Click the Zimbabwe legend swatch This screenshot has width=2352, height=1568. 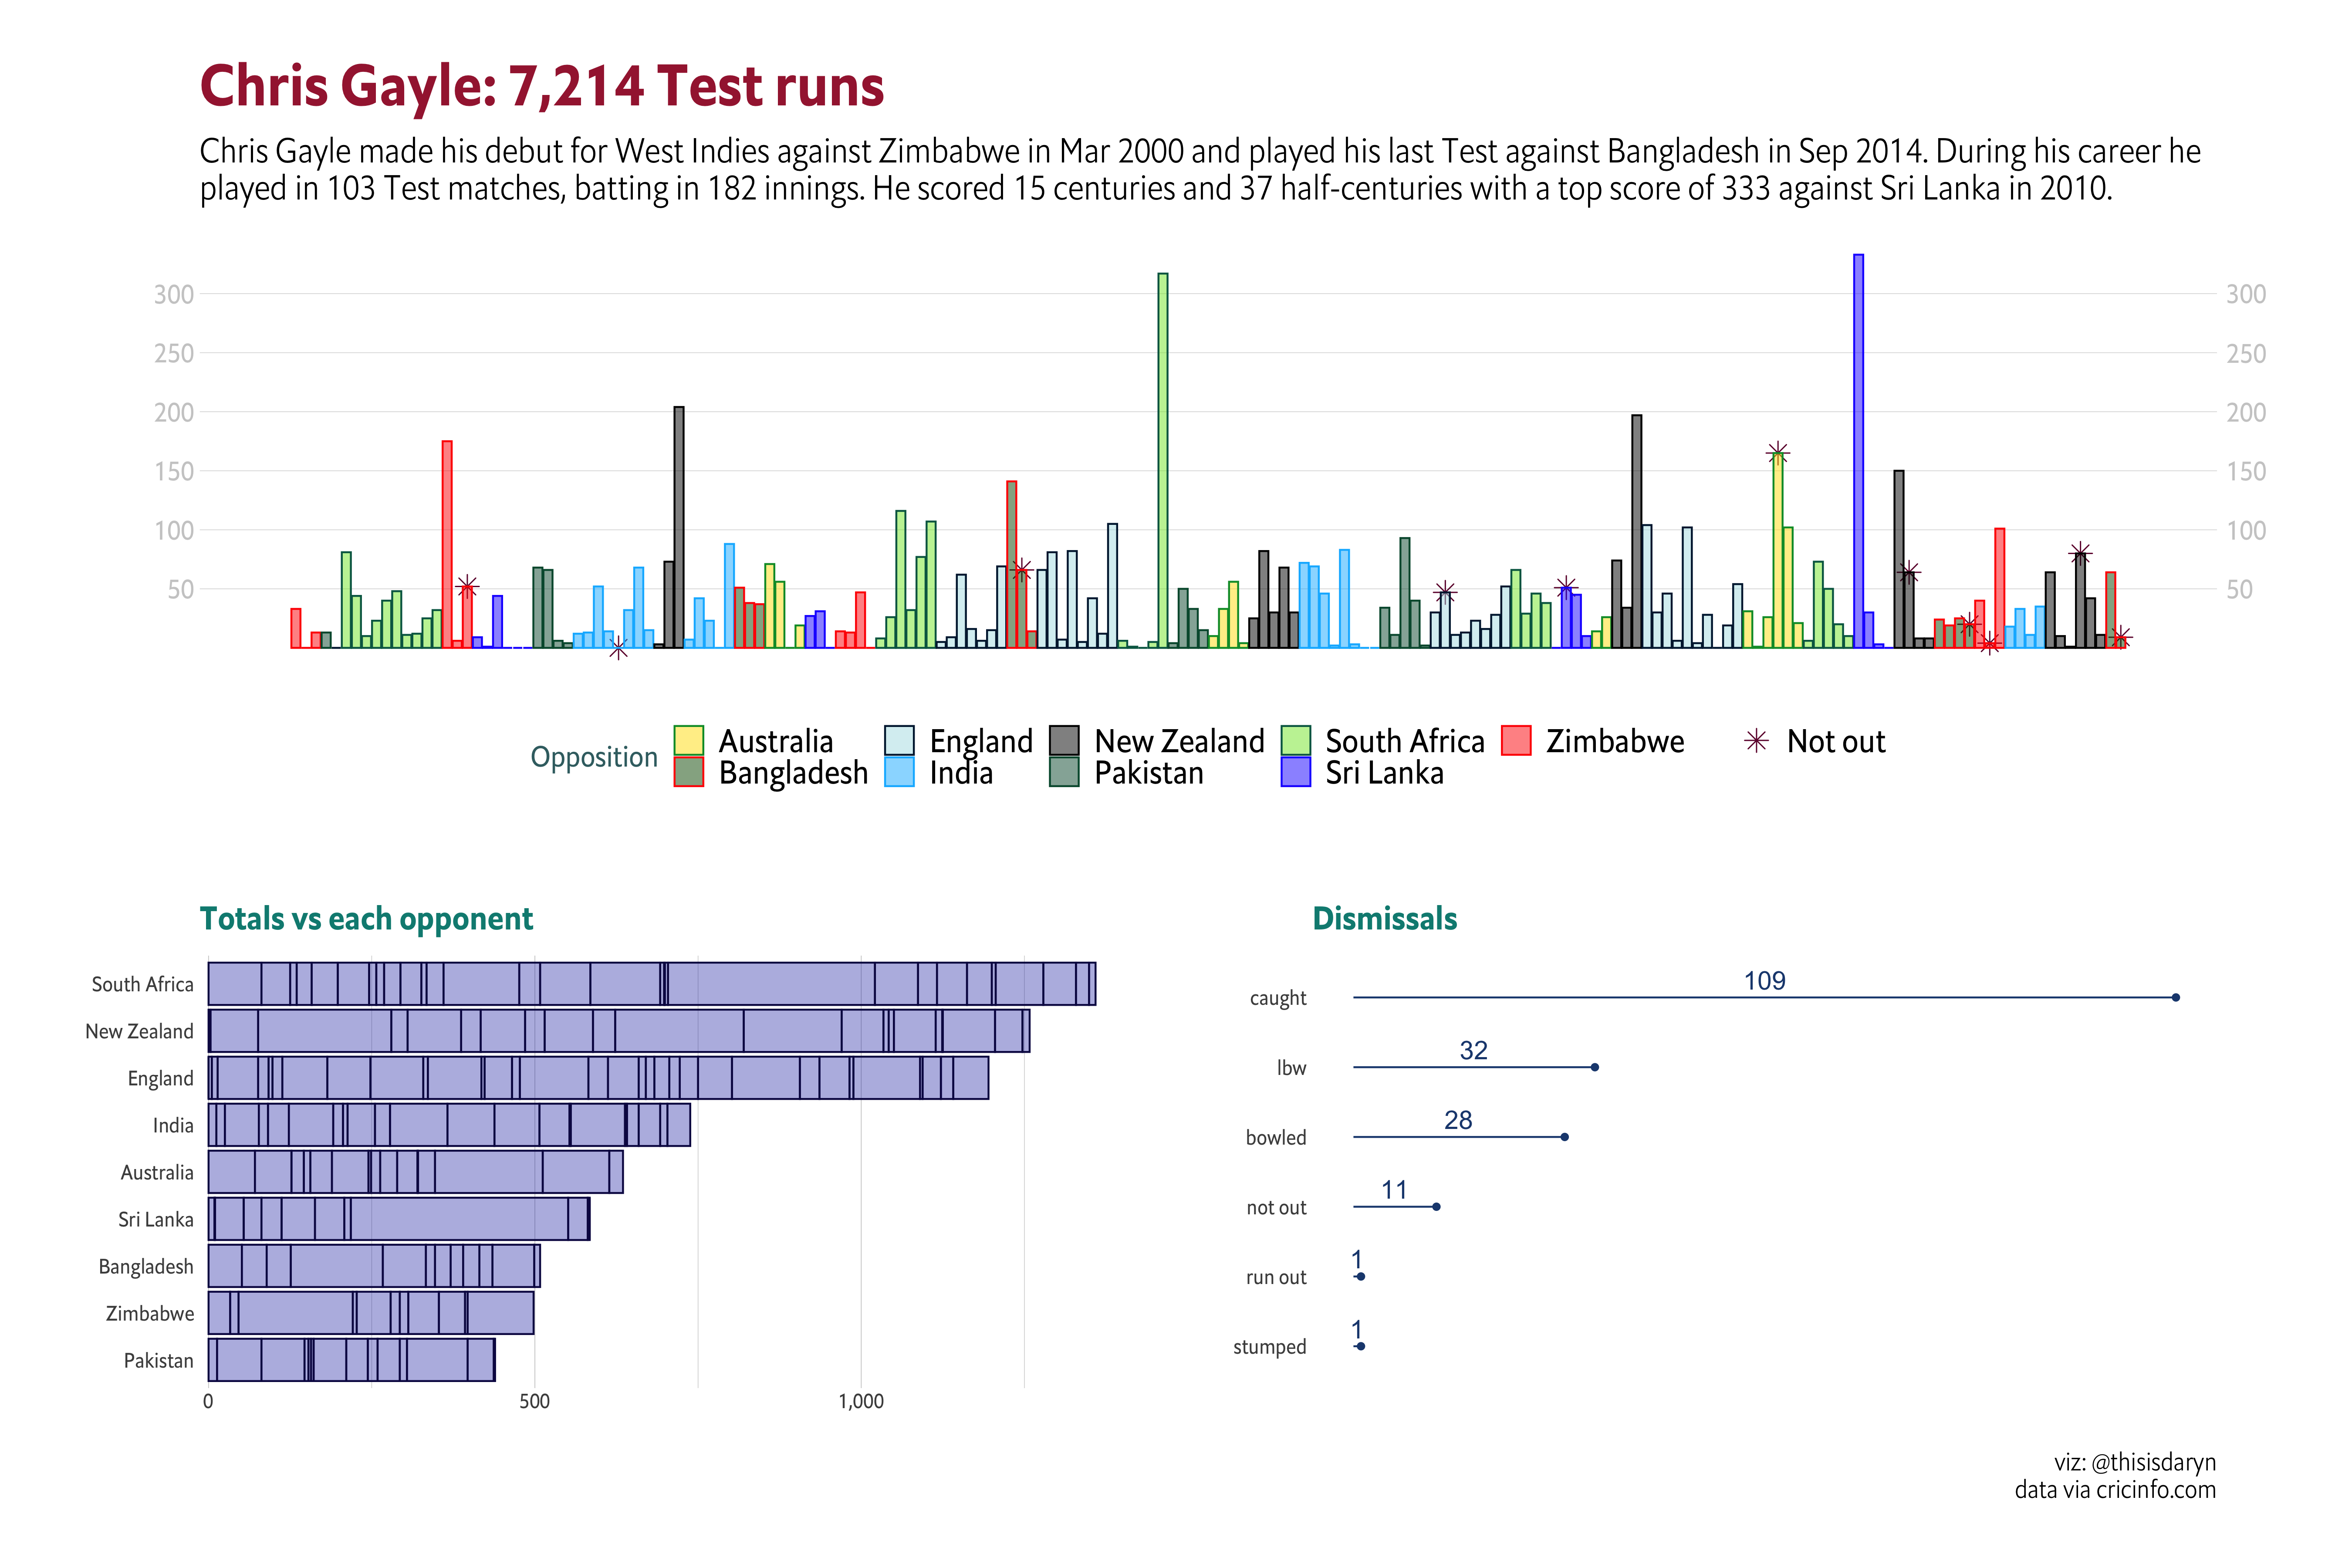tap(1516, 740)
